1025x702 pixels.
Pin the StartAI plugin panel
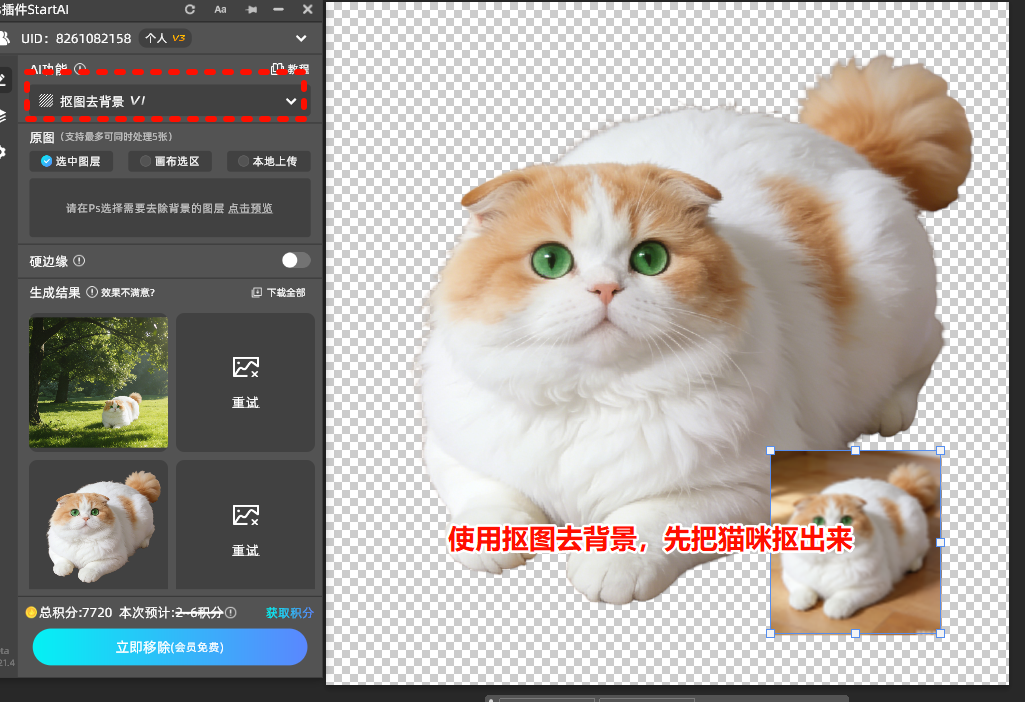pos(248,9)
